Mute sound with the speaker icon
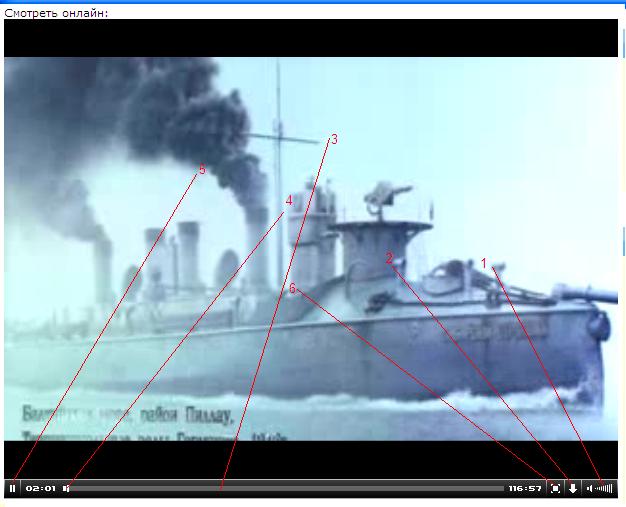Viewport: 626px width, 507px height. point(590,488)
